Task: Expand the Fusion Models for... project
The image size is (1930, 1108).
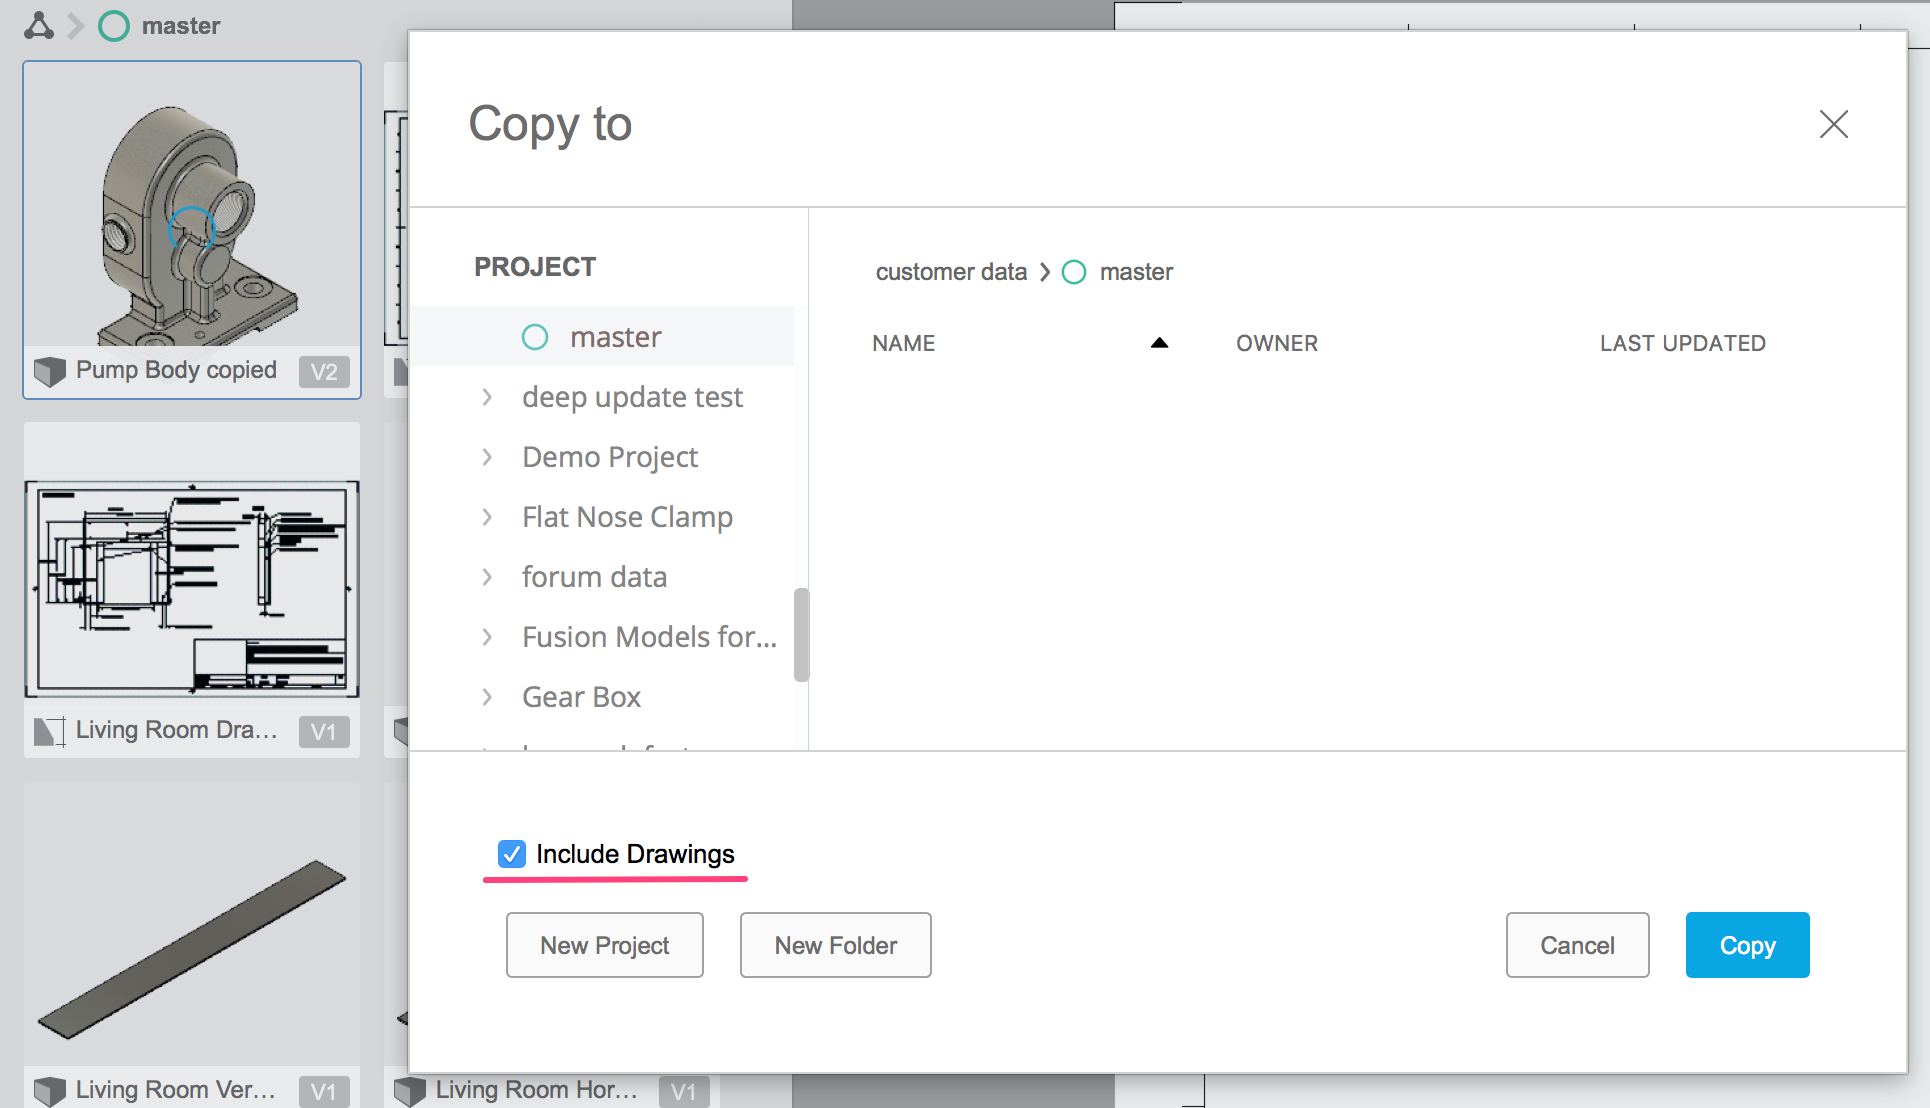Action: tap(487, 637)
